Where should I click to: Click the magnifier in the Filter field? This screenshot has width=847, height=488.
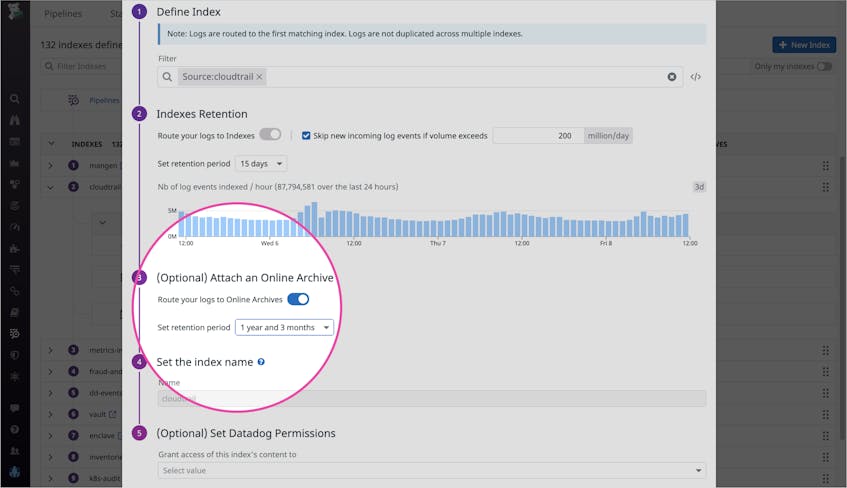coord(167,77)
